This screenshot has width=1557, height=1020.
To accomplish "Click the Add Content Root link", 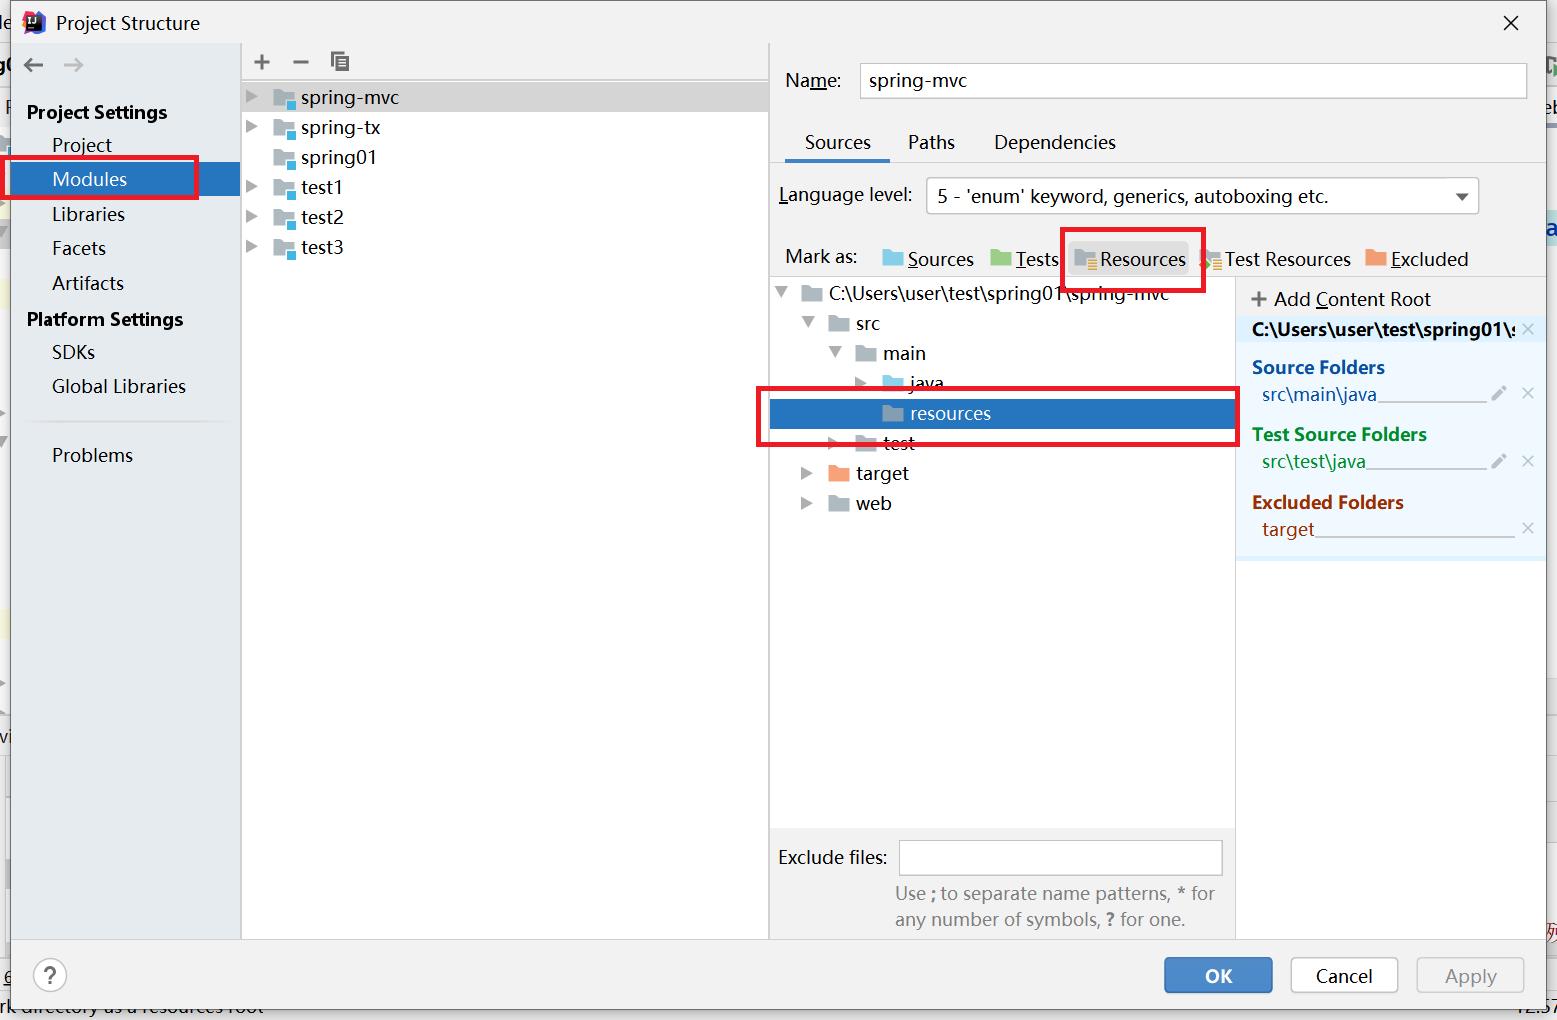I will click(1341, 298).
